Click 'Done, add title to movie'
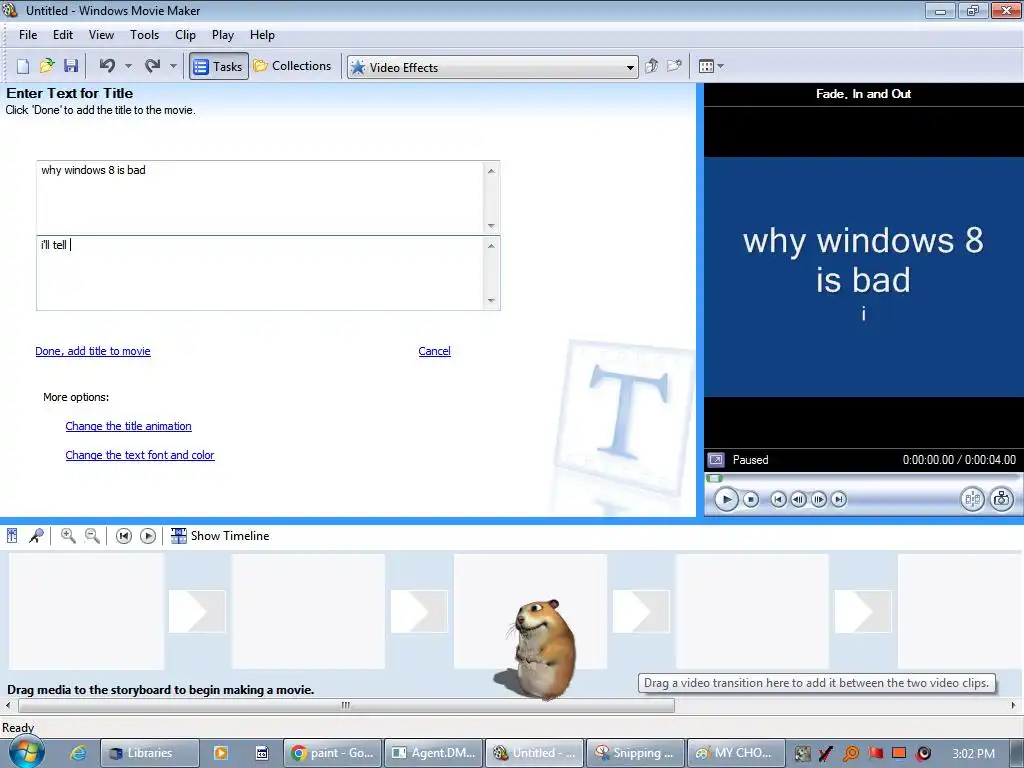Viewport: 1024px width, 768px height. tap(93, 351)
